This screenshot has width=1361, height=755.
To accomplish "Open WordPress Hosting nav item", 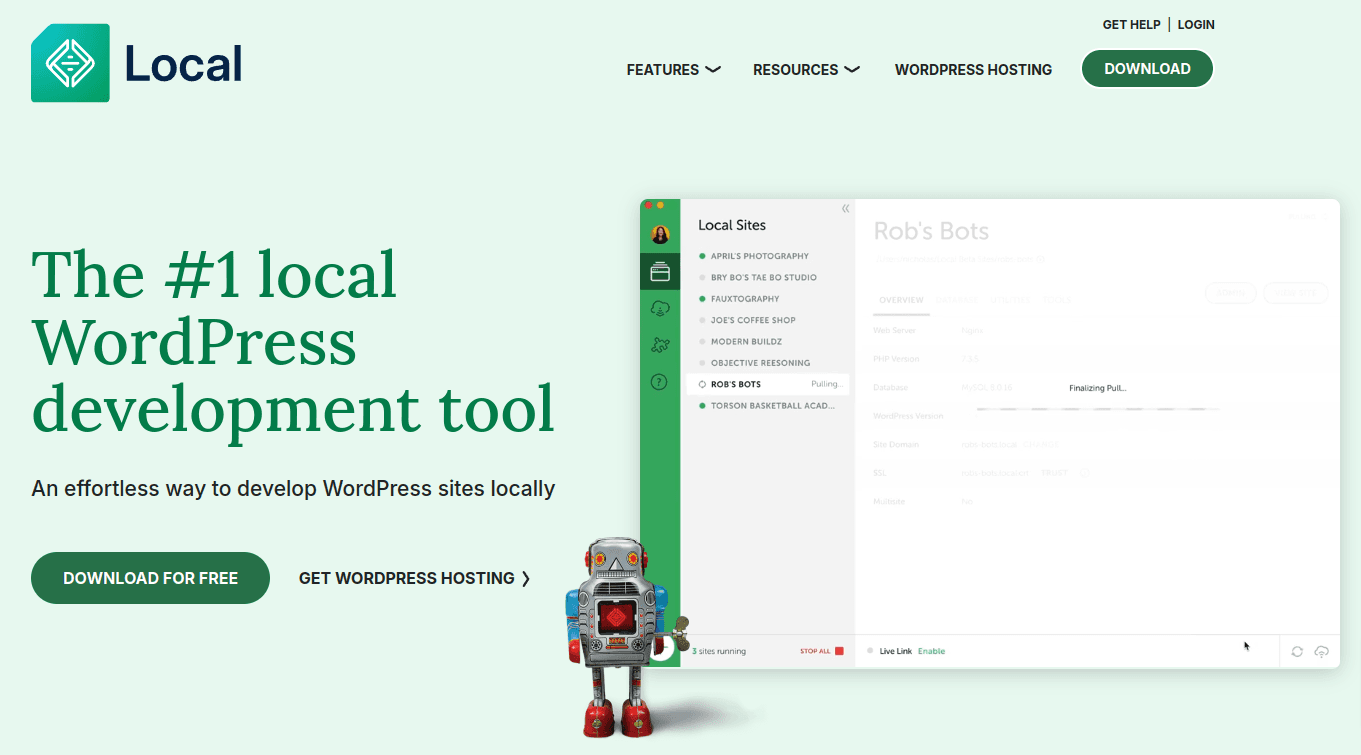I will [973, 70].
